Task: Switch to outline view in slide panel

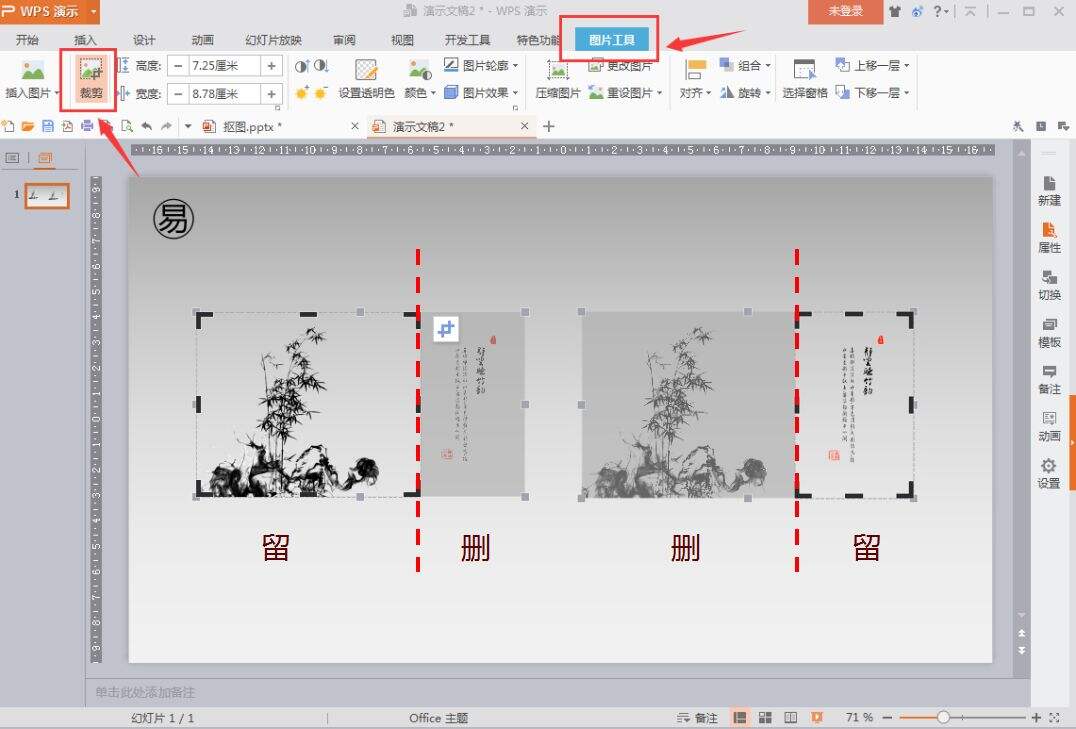Action: tap(12, 159)
